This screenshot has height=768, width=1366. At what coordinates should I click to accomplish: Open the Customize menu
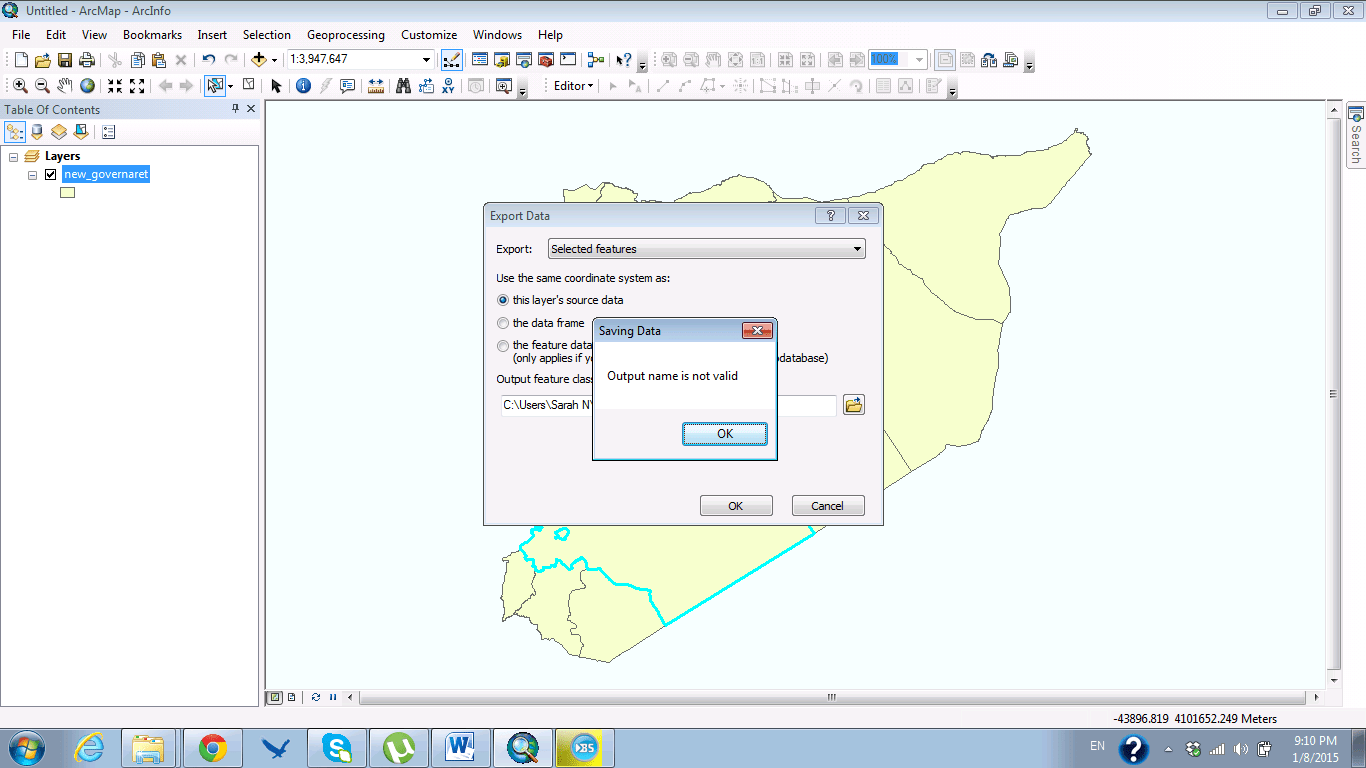pos(429,35)
